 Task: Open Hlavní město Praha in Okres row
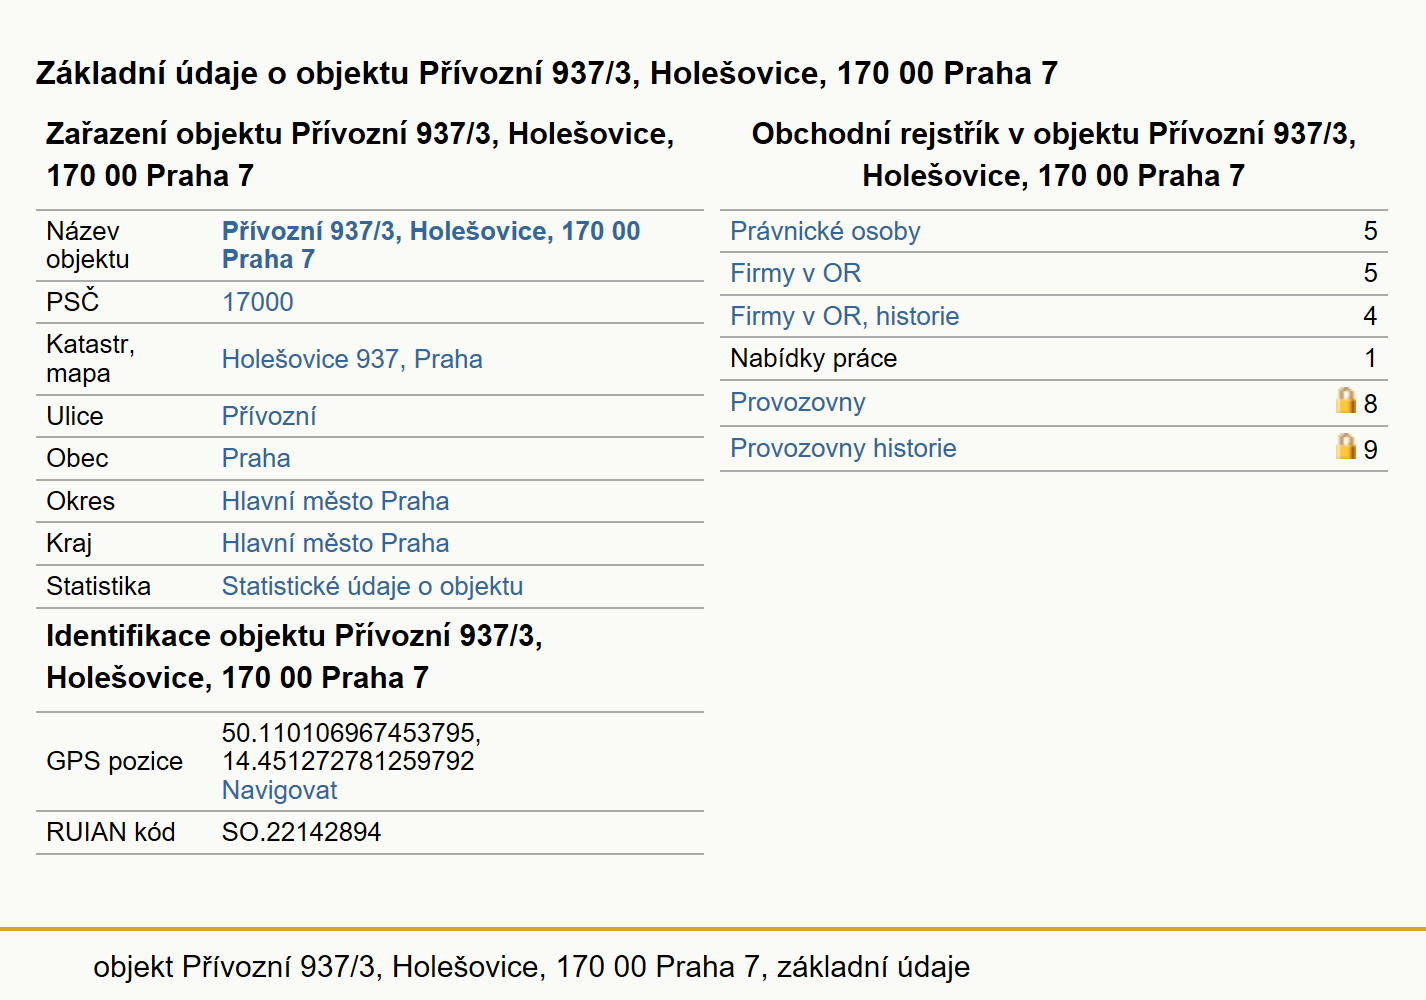[x=336, y=501]
